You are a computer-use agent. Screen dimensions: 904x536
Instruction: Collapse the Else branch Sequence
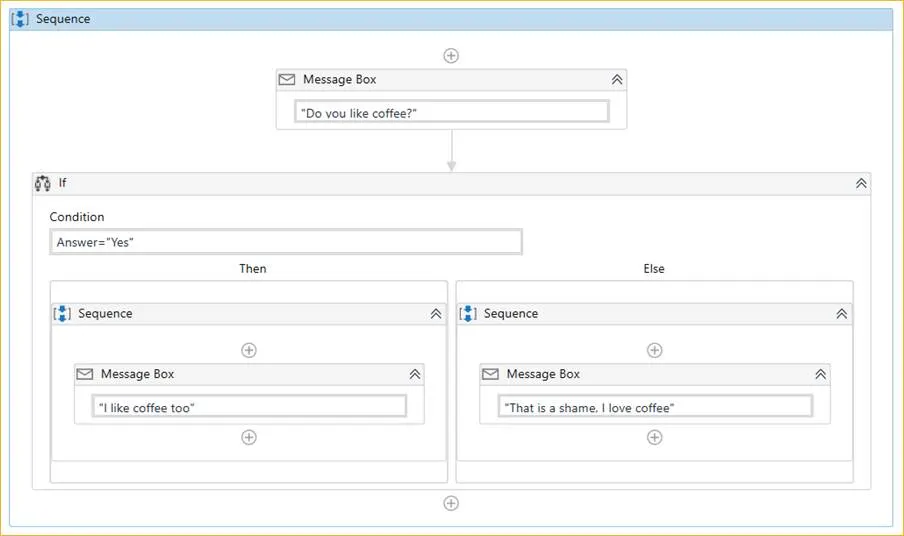click(x=842, y=314)
